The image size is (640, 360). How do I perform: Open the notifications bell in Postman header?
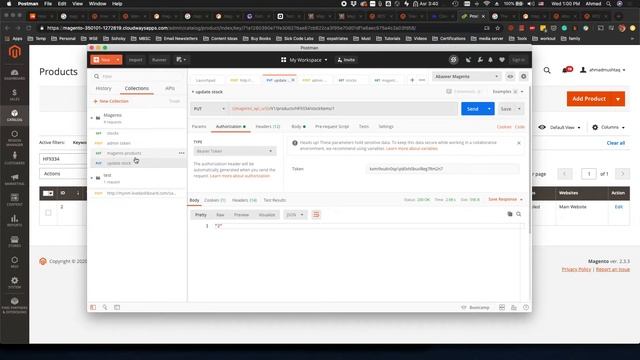[490, 60]
